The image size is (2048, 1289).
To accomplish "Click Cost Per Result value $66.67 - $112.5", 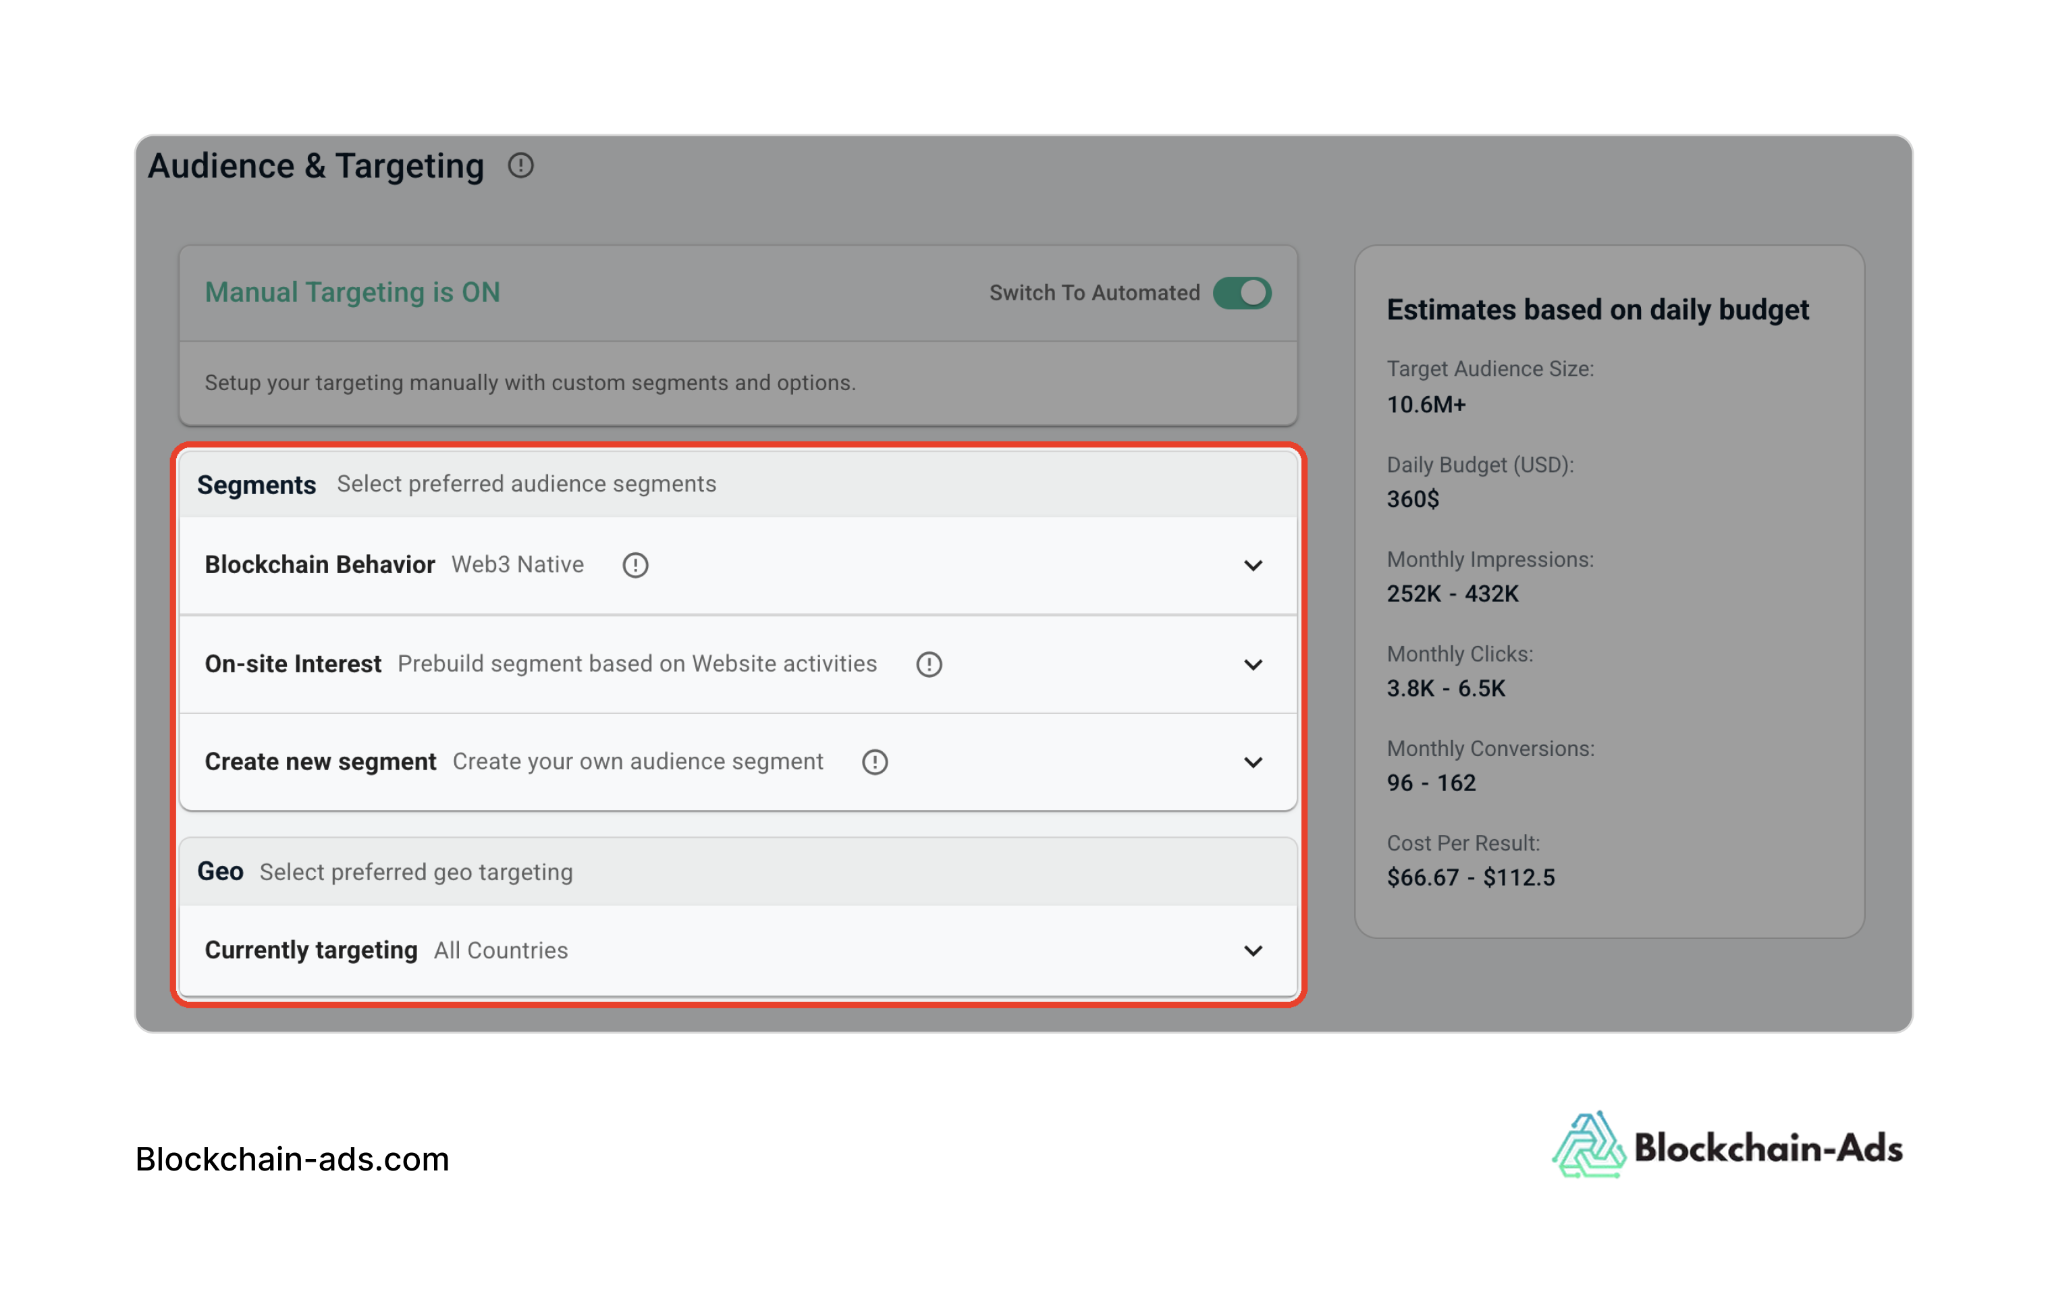I will pos(1471,878).
